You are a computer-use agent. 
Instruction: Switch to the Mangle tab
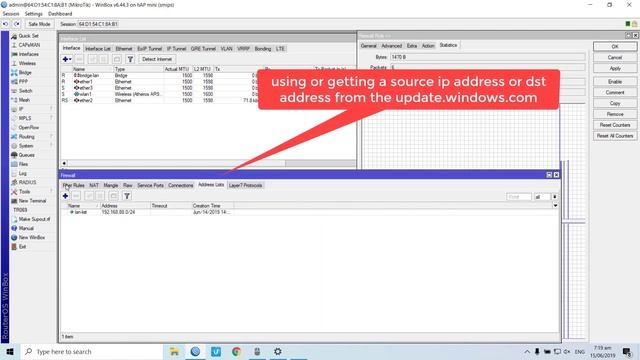[x=111, y=185]
